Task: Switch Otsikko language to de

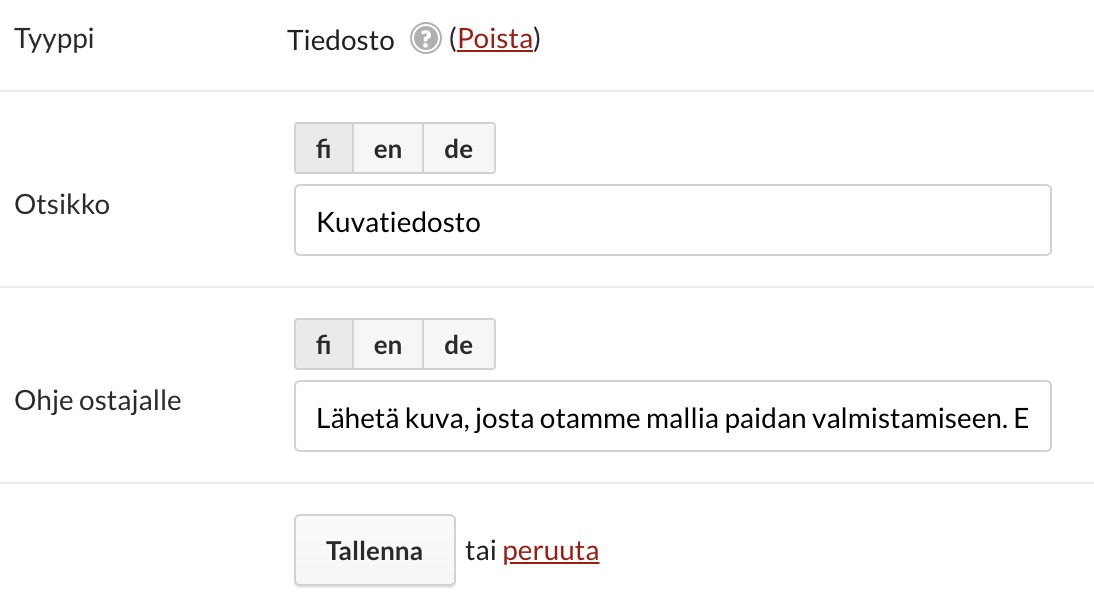Action: point(459,148)
